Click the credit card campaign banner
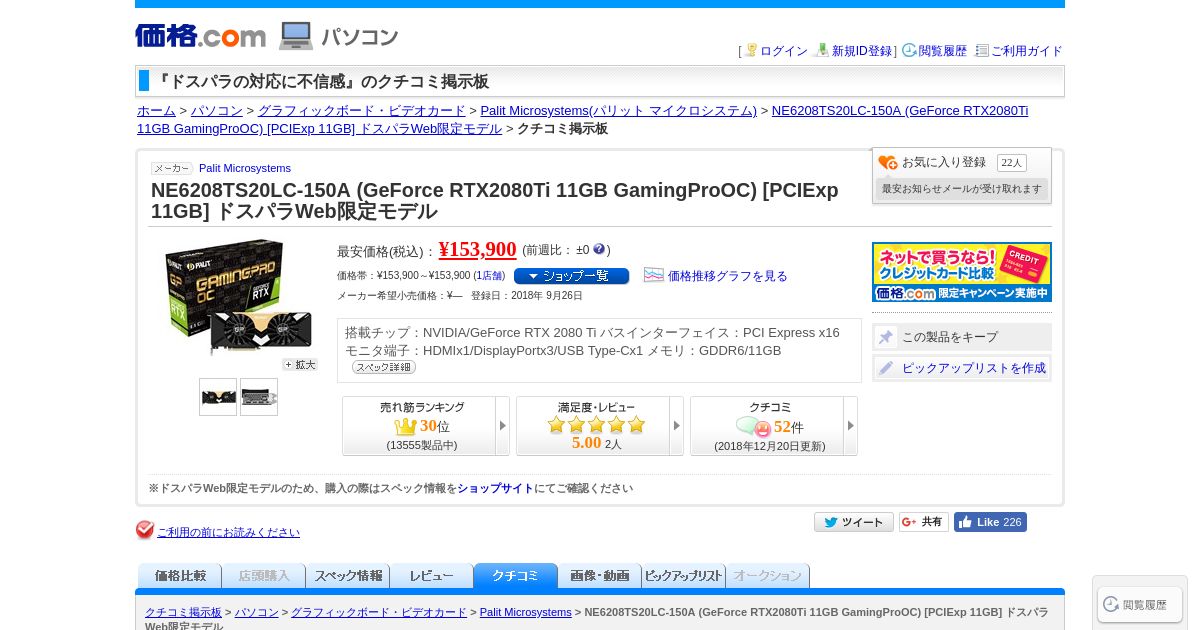This screenshot has height=630, width=1200. tap(962, 272)
